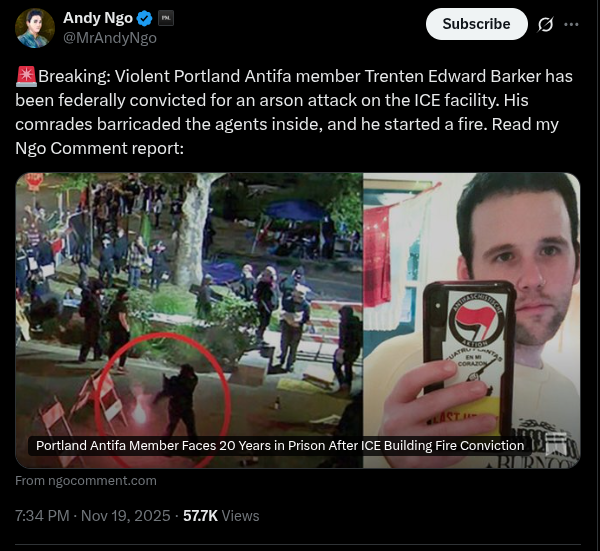Viewport: 600px width, 551px height.
Task: View the 57.7K Views count
Action: click(221, 516)
